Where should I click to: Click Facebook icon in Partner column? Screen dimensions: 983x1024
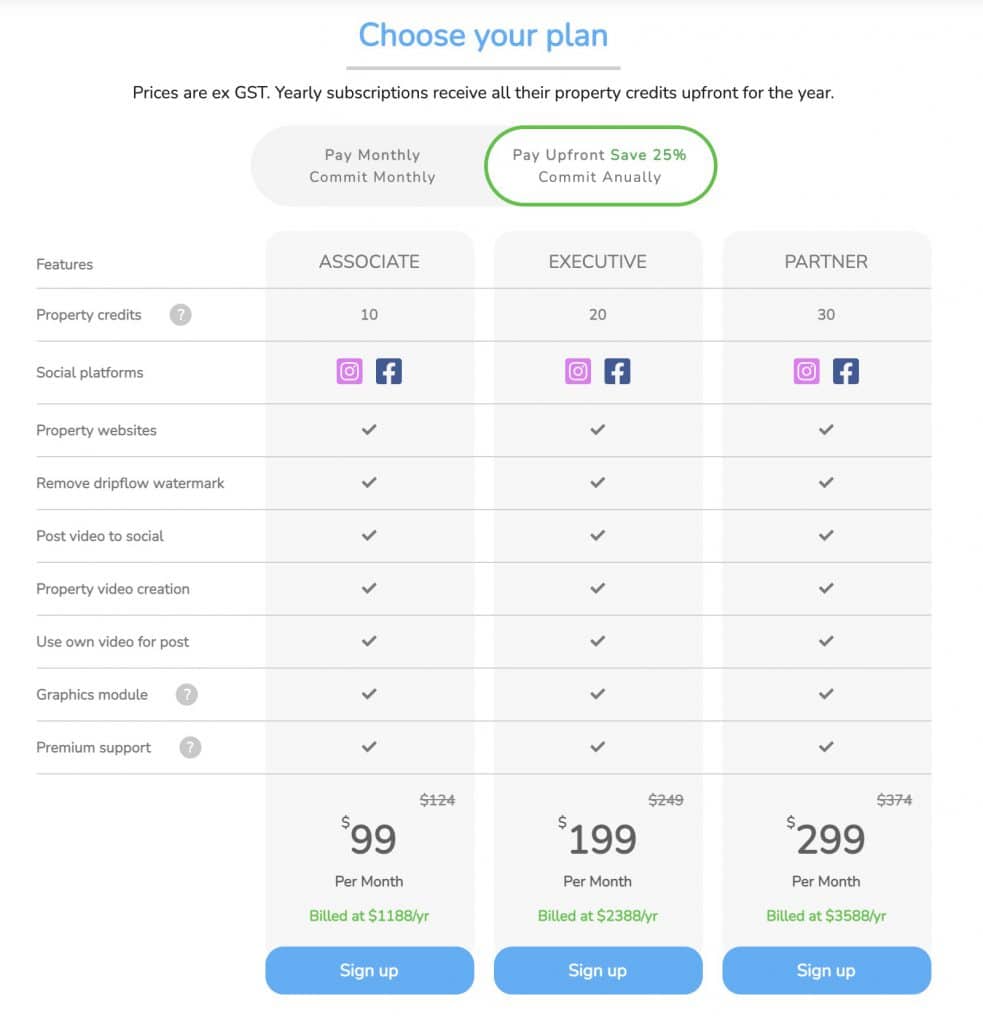pyautogui.click(x=846, y=372)
